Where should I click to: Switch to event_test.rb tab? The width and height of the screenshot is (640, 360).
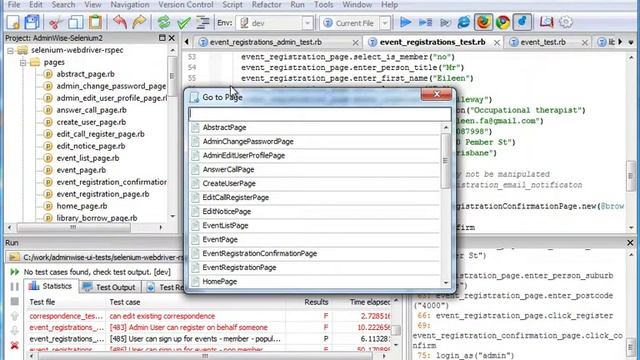click(x=543, y=42)
